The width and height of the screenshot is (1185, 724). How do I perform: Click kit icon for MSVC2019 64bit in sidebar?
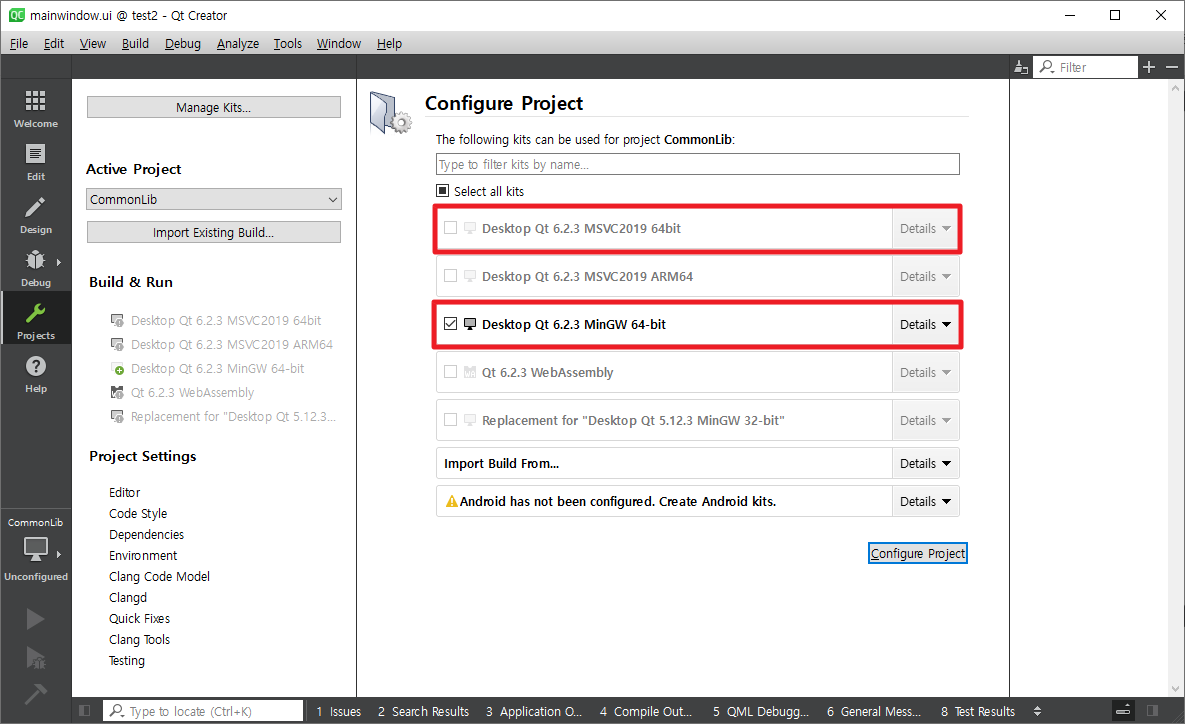[117, 320]
